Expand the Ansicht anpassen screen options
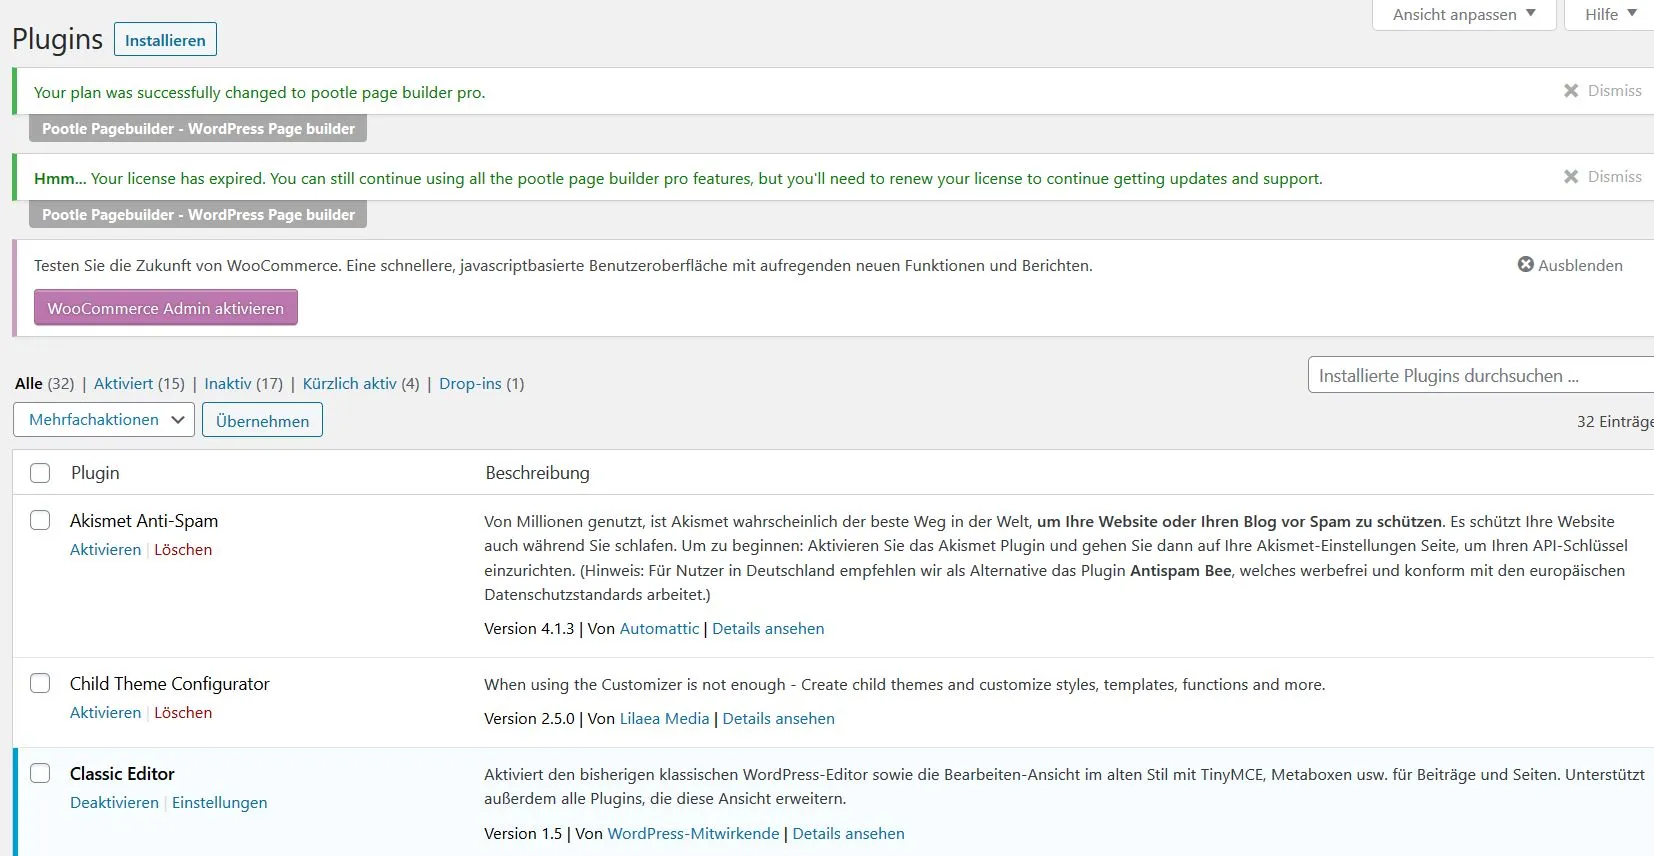Image resolution: width=1654 pixels, height=856 pixels. click(x=1464, y=15)
